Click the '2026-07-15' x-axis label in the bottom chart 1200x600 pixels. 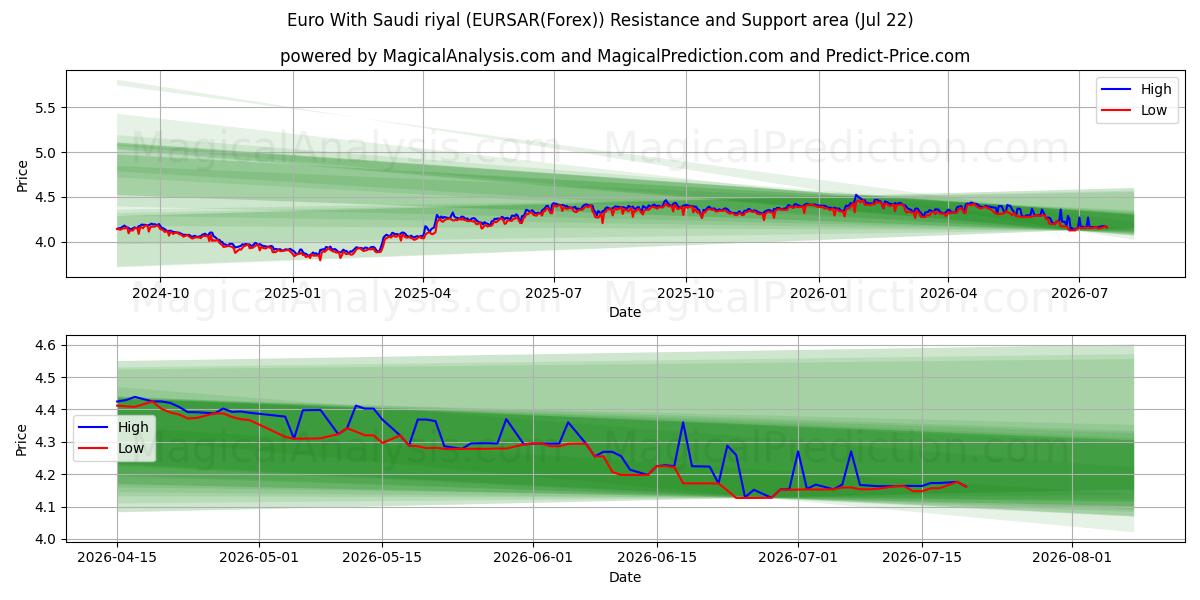tap(923, 559)
